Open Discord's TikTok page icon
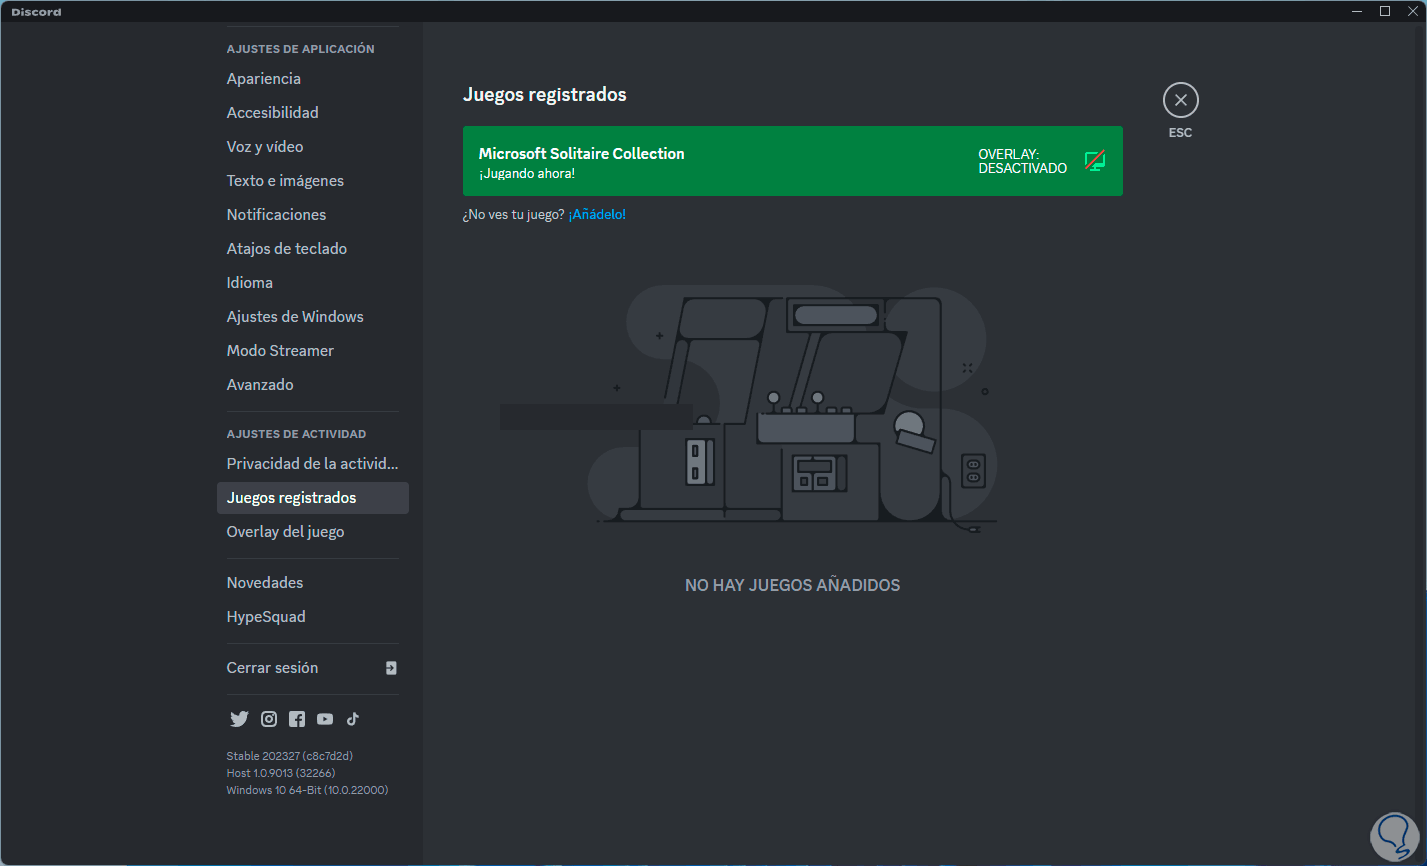 point(353,719)
